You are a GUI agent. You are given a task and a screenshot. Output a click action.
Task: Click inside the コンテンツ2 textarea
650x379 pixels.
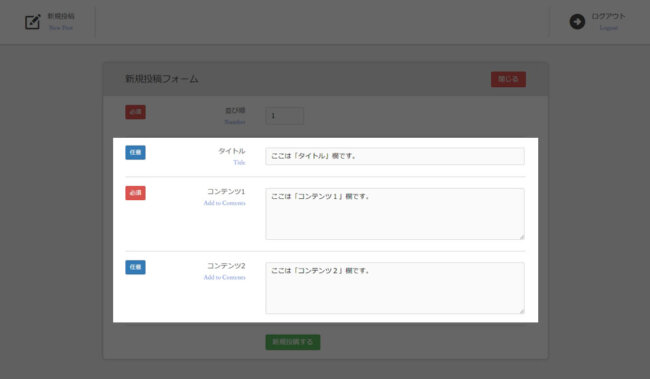coord(395,288)
